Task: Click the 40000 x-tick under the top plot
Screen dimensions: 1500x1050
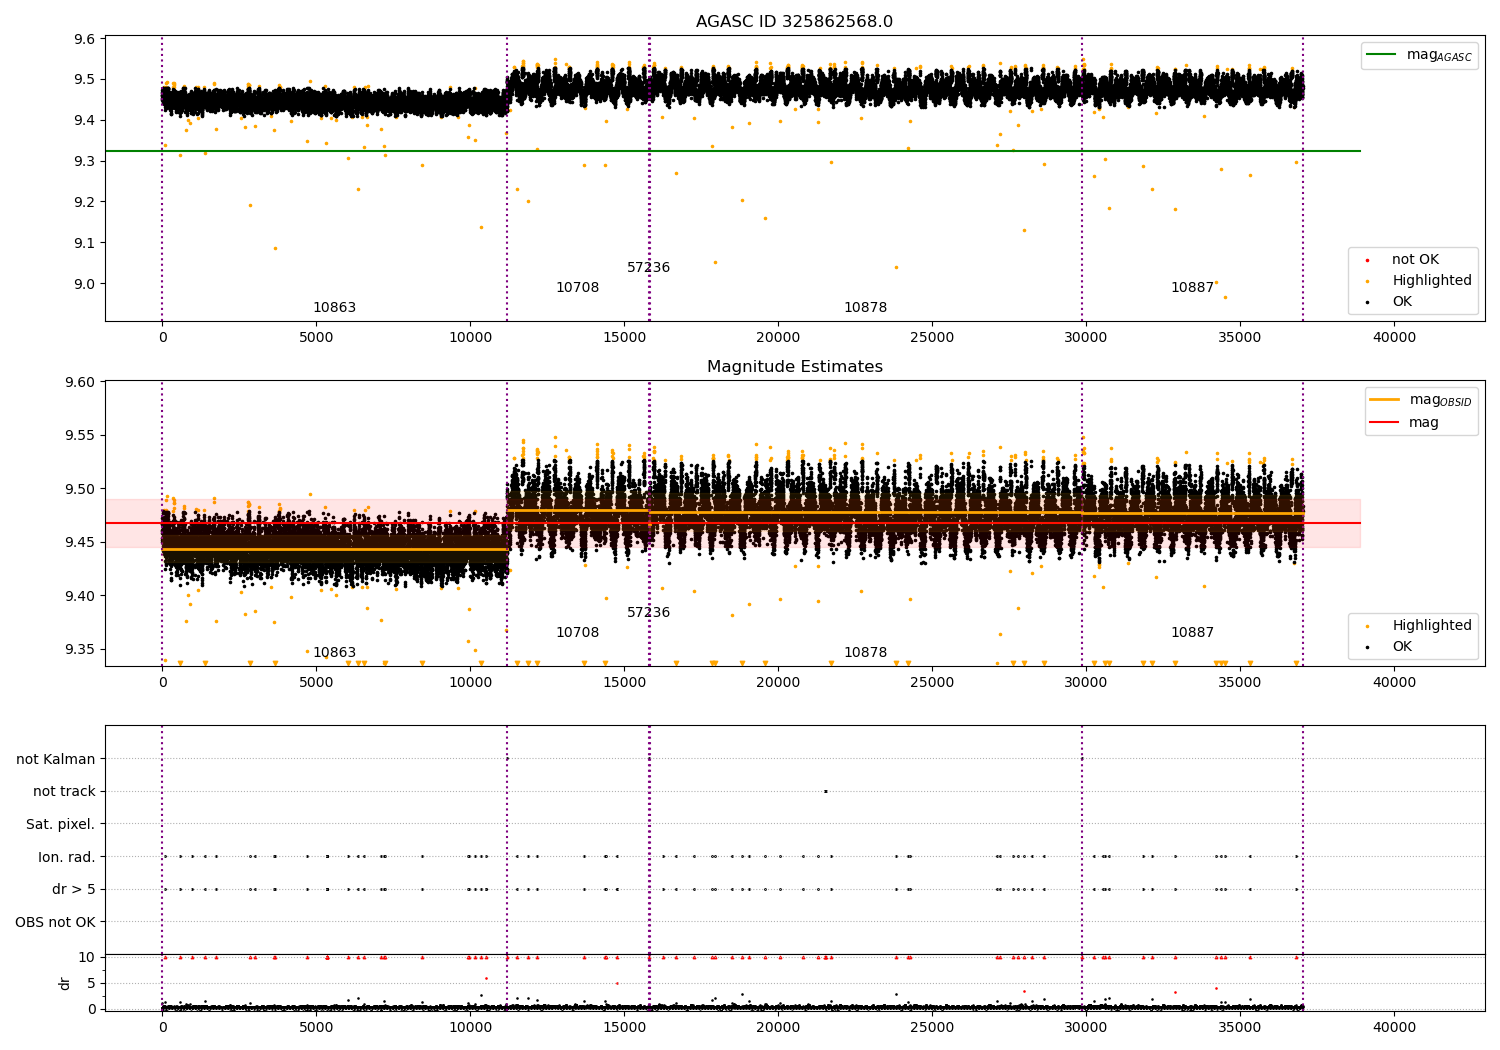Action: (x=1394, y=338)
